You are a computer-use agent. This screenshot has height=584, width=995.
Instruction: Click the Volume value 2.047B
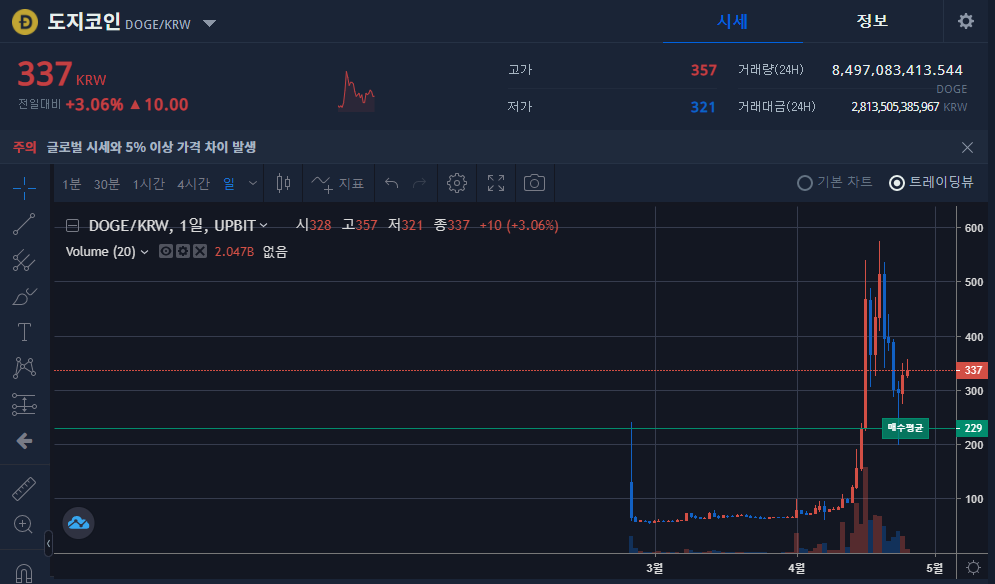coord(234,252)
